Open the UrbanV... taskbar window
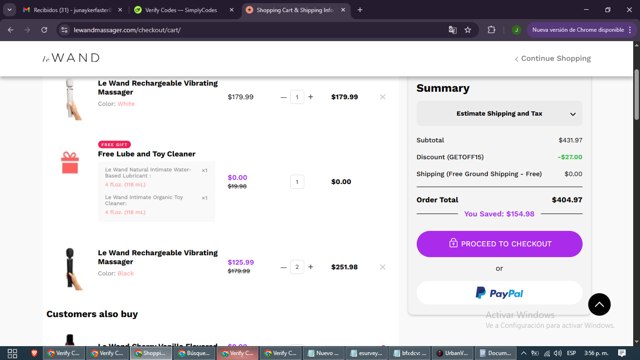640x360 pixels. 452,353
